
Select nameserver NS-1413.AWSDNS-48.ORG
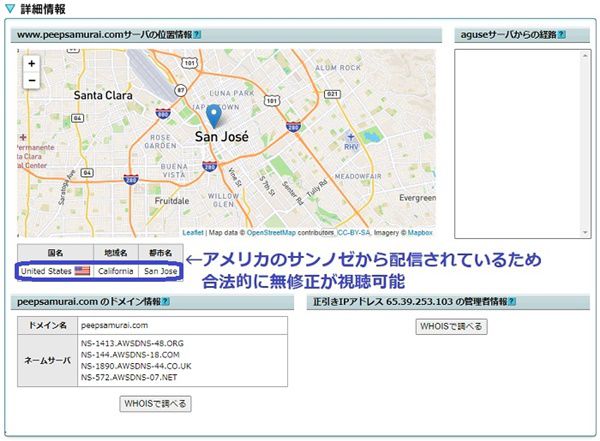pos(132,343)
